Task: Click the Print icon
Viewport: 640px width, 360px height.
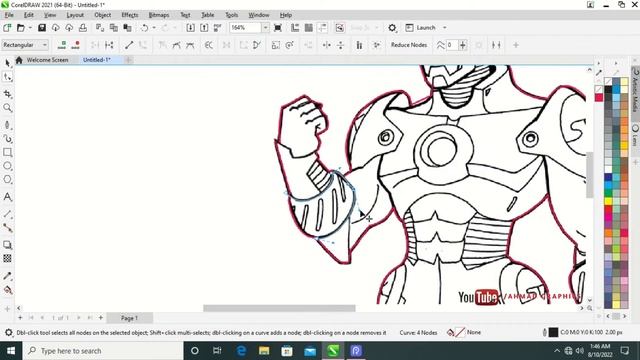Action: 83,28
